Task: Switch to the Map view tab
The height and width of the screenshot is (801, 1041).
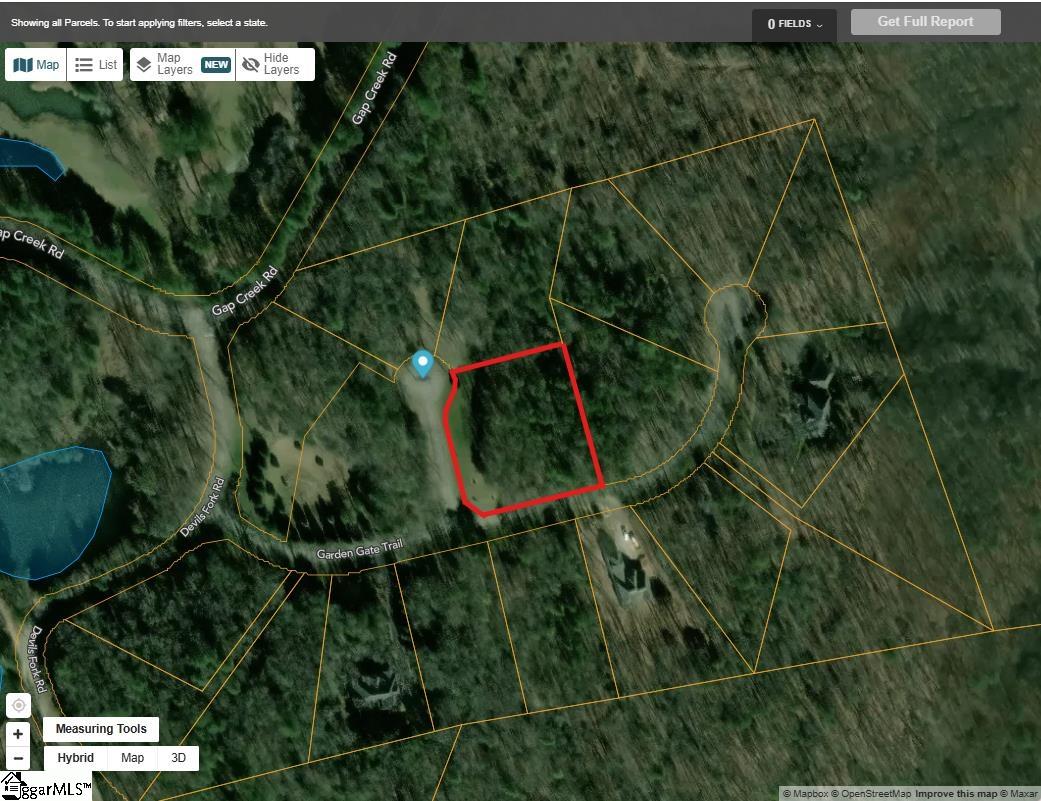Action: point(36,64)
